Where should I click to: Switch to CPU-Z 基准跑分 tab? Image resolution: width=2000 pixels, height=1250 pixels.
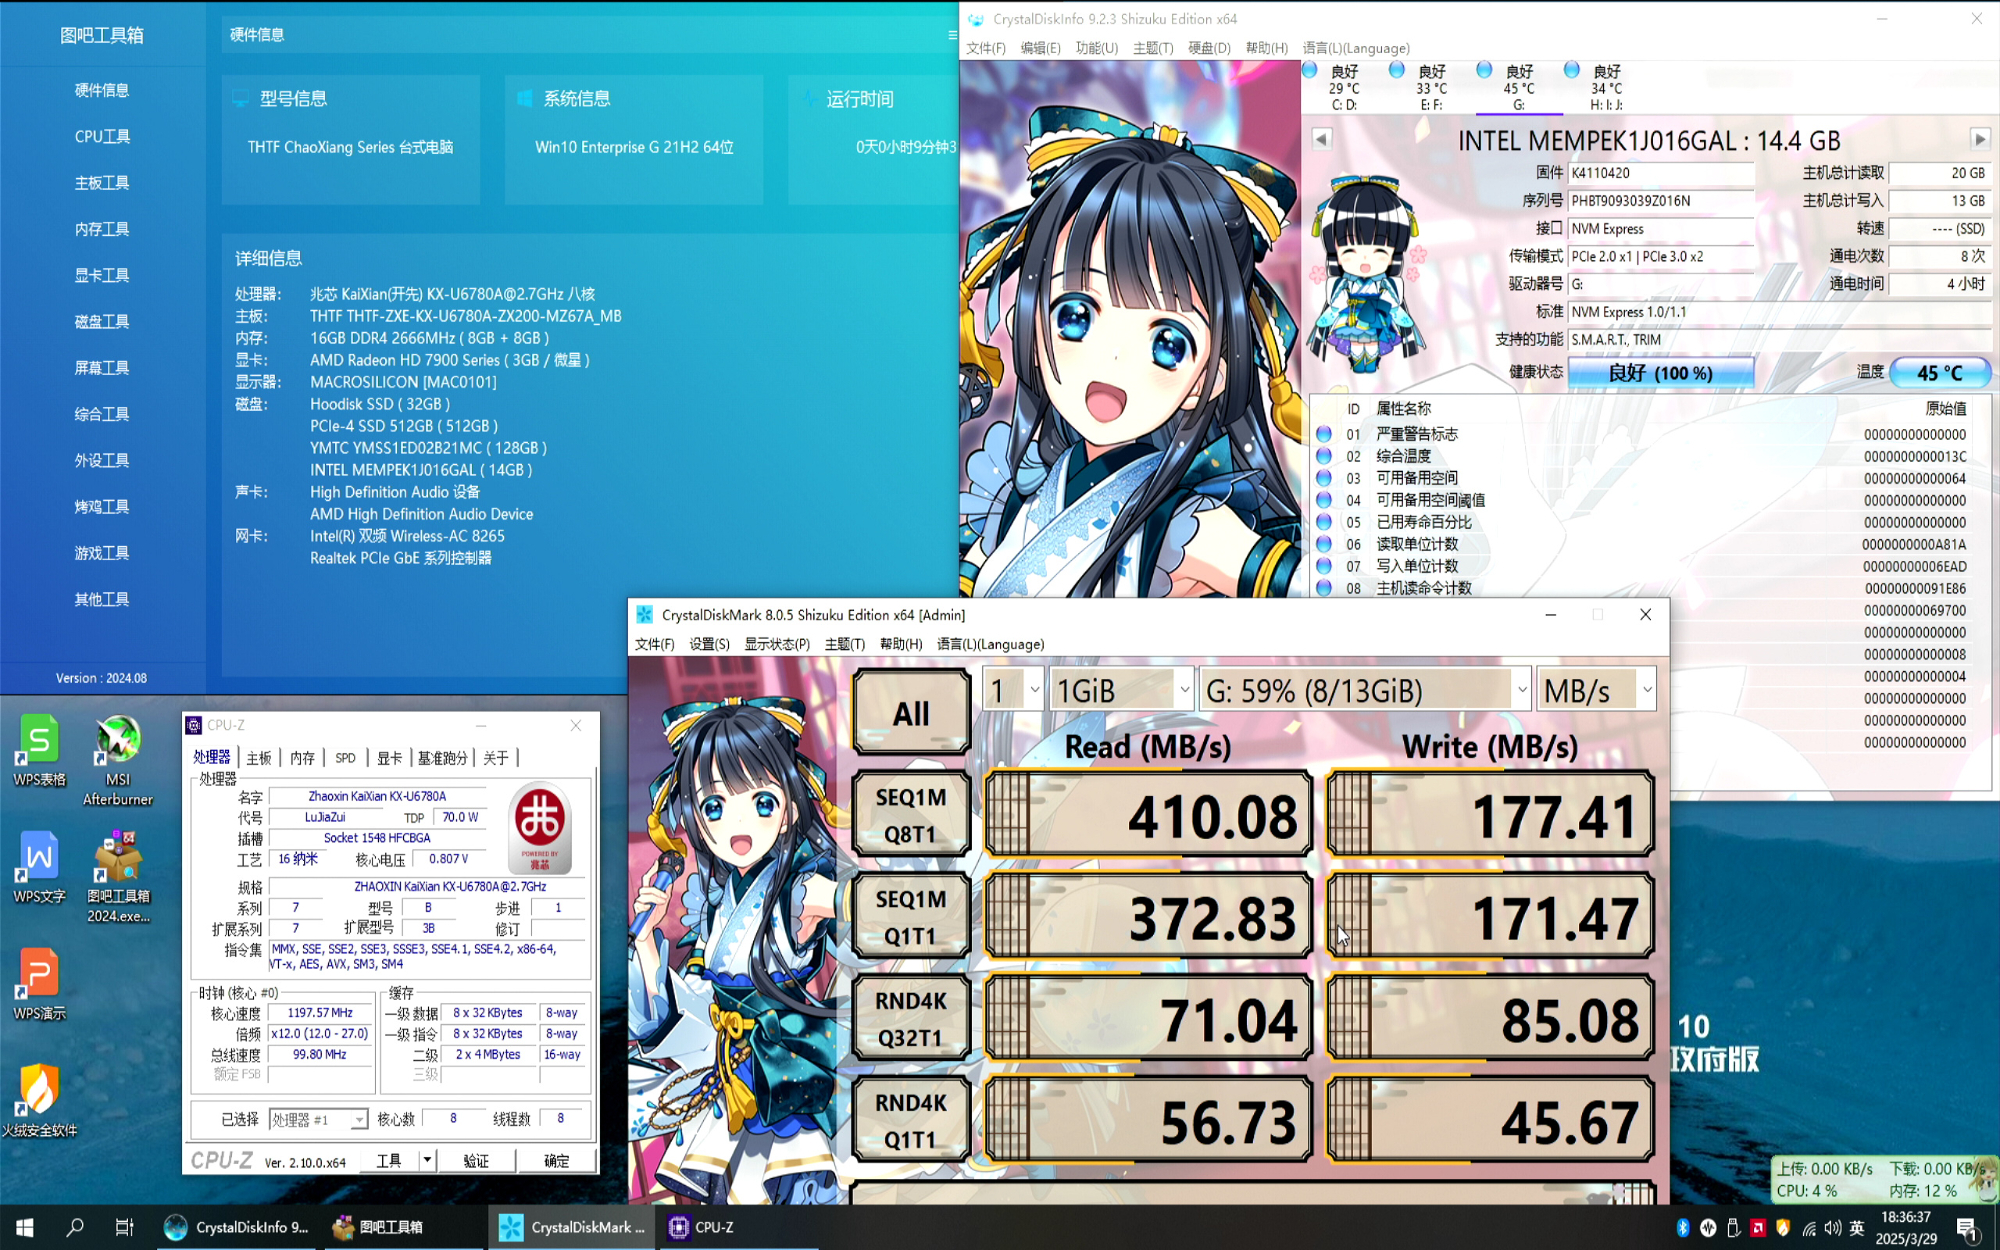[442, 758]
